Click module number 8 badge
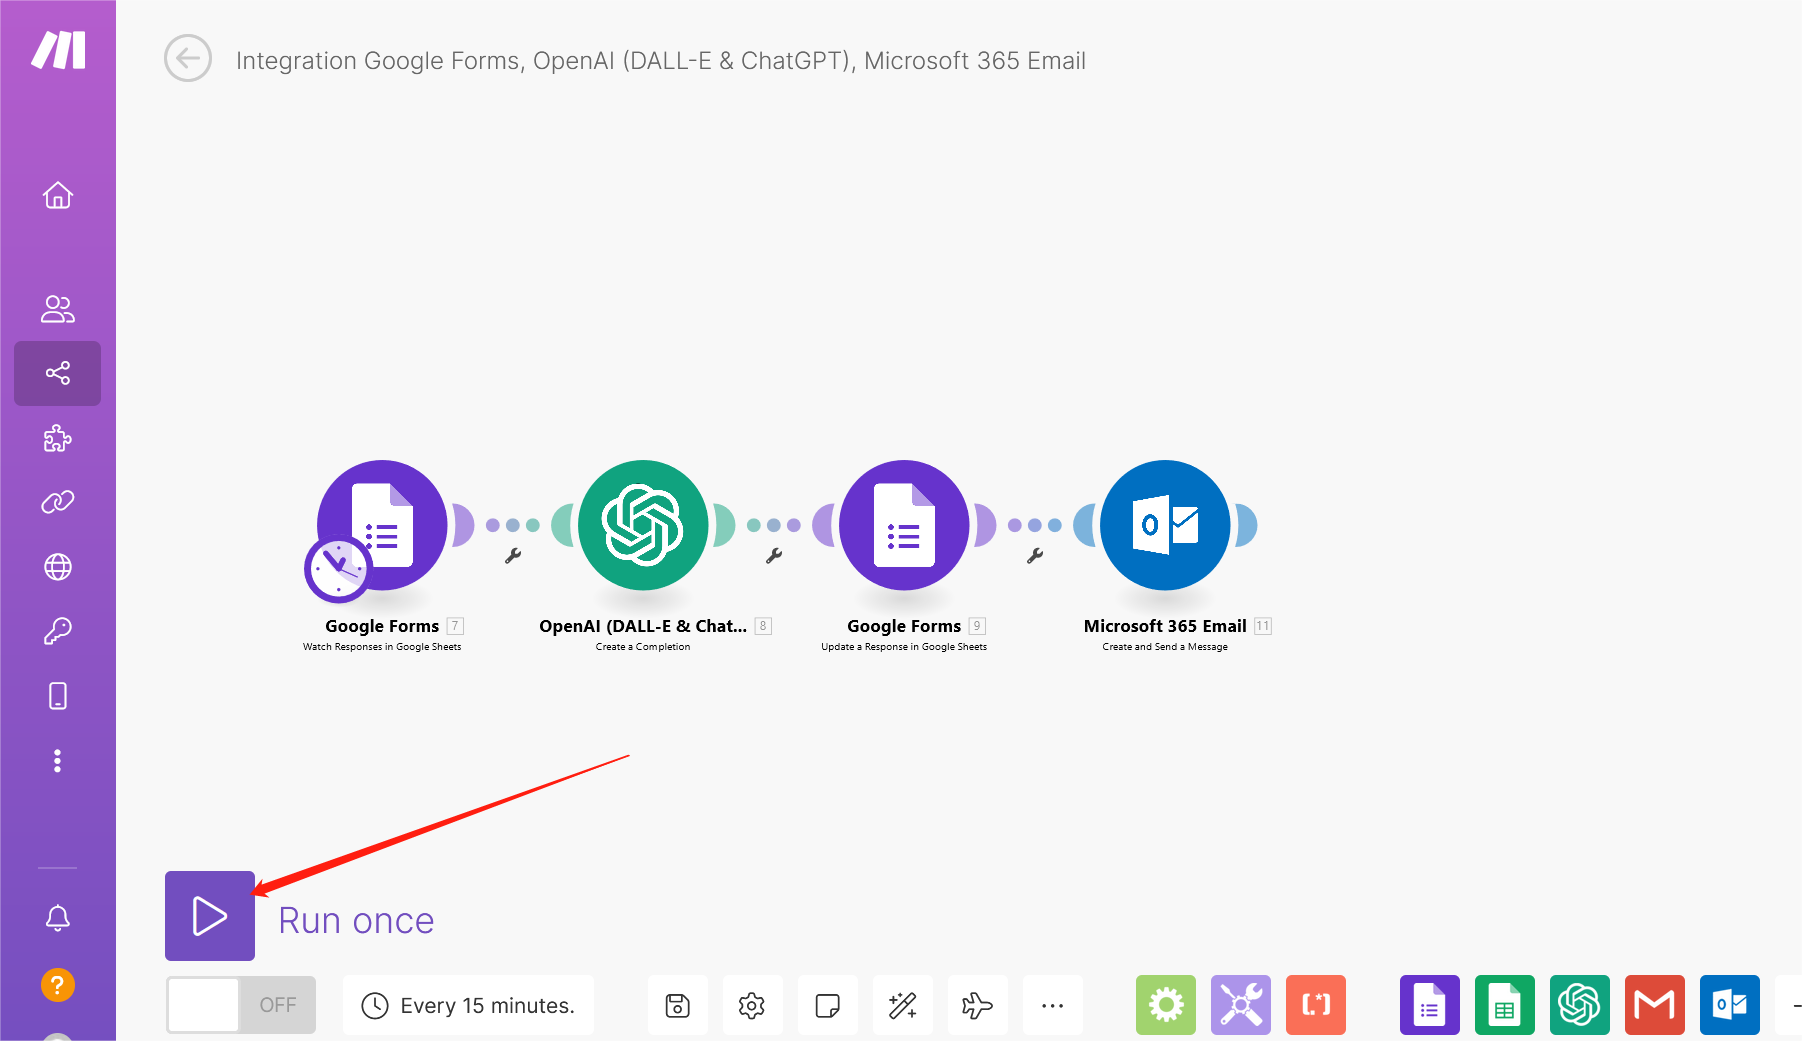This screenshot has height=1041, width=1802. coord(763,626)
